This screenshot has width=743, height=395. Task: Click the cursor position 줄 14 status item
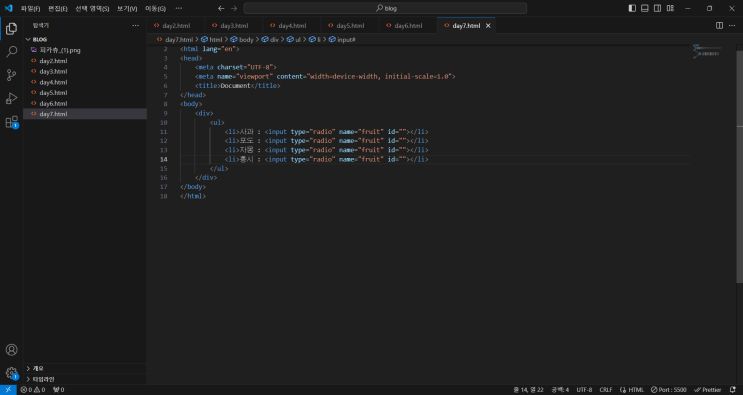(x=528, y=390)
